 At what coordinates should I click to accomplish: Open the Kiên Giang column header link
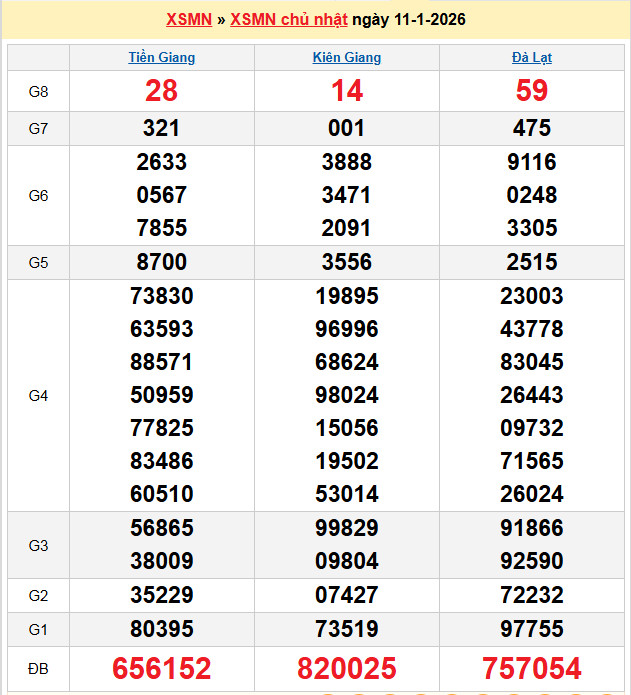point(347,57)
